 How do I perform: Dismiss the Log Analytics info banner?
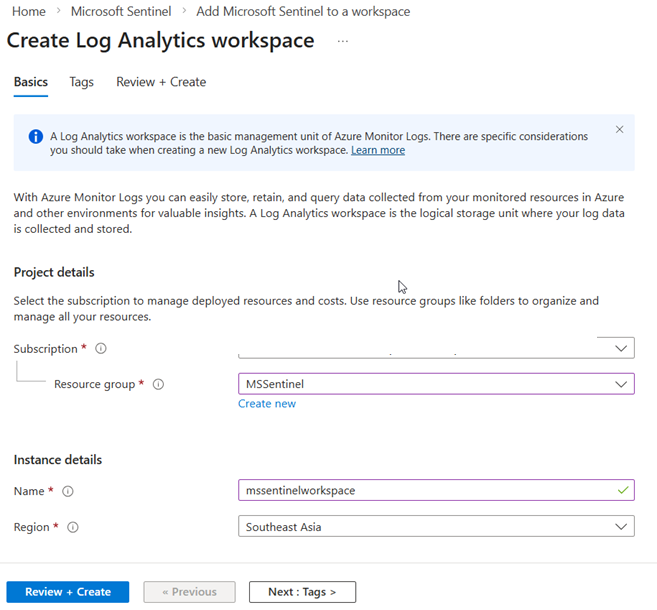pos(619,129)
